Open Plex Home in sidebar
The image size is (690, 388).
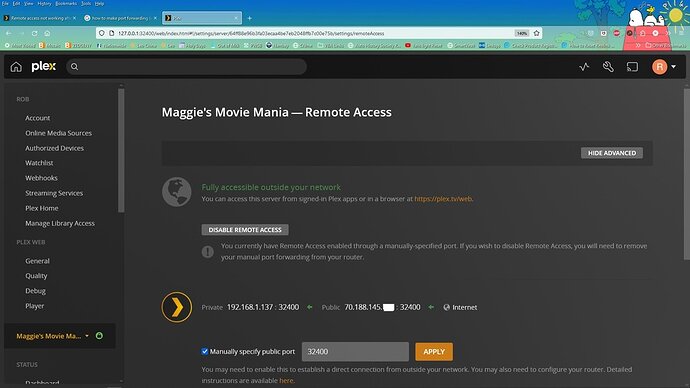[x=42, y=208]
